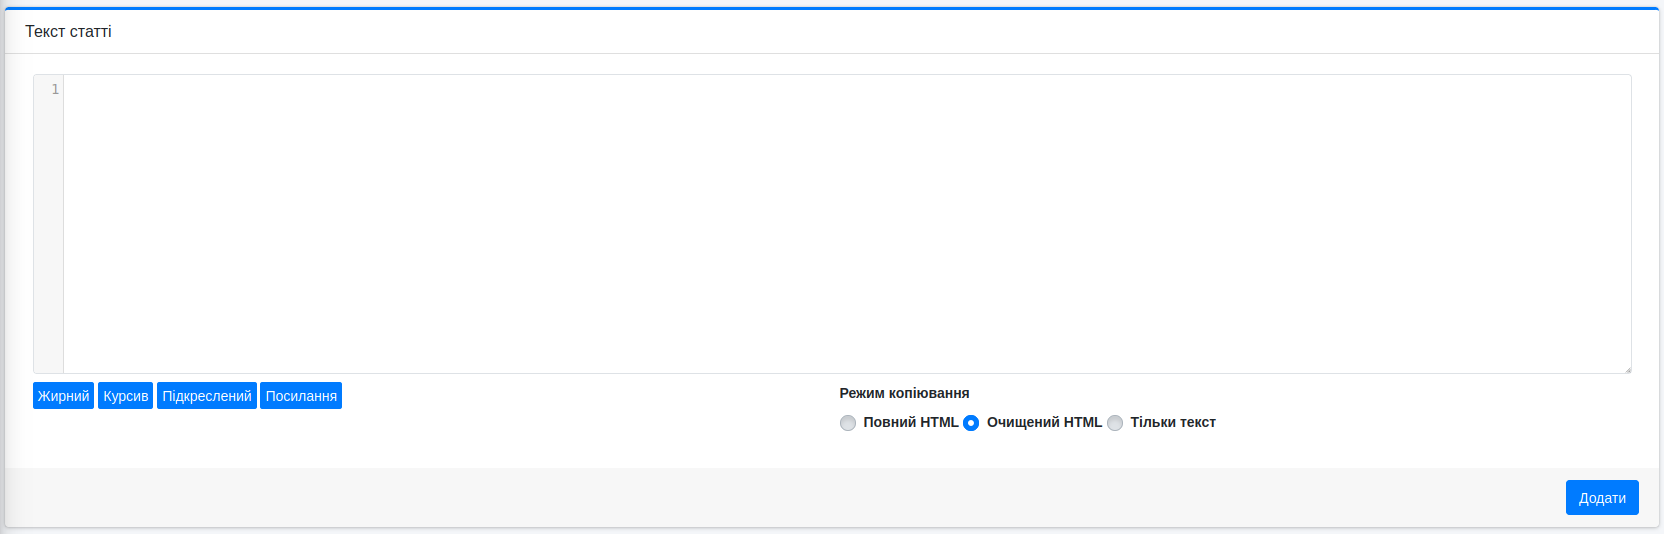Screen dimensions: 1664x534
Task: Select the Повний HTML radio button
Action: pos(848,423)
